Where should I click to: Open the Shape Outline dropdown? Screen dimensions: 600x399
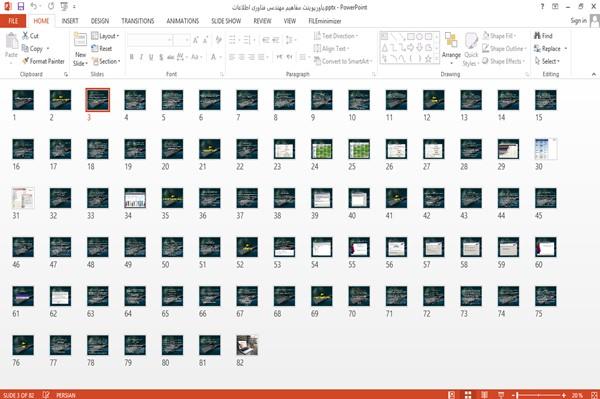coord(504,49)
